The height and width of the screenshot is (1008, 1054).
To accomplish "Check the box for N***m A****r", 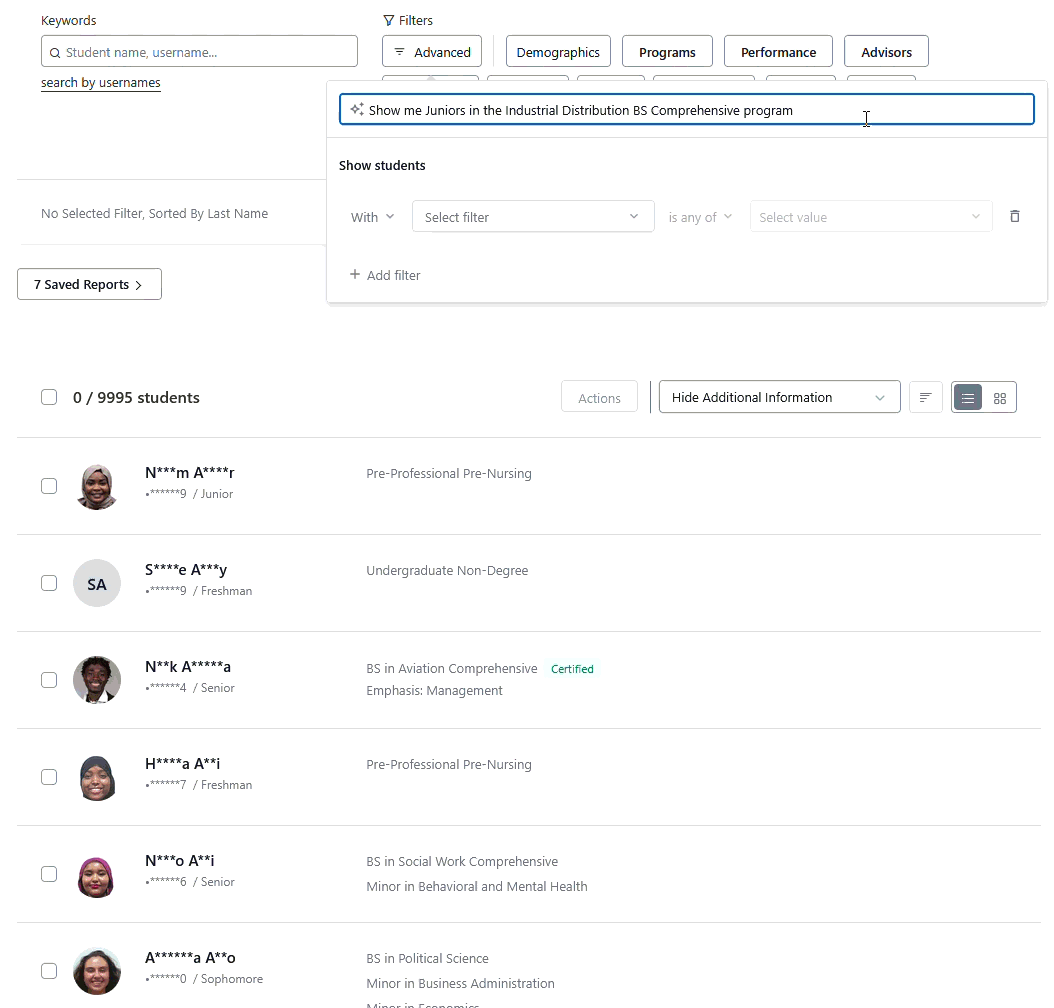I will [49, 486].
